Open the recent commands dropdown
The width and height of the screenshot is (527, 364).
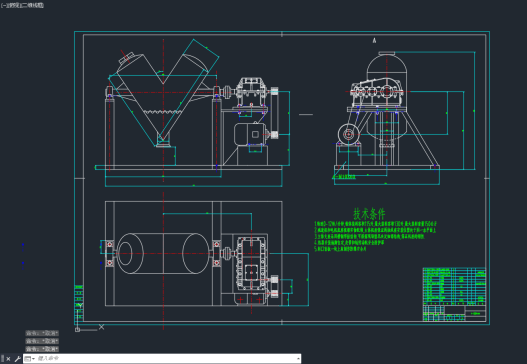coord(30,359)
